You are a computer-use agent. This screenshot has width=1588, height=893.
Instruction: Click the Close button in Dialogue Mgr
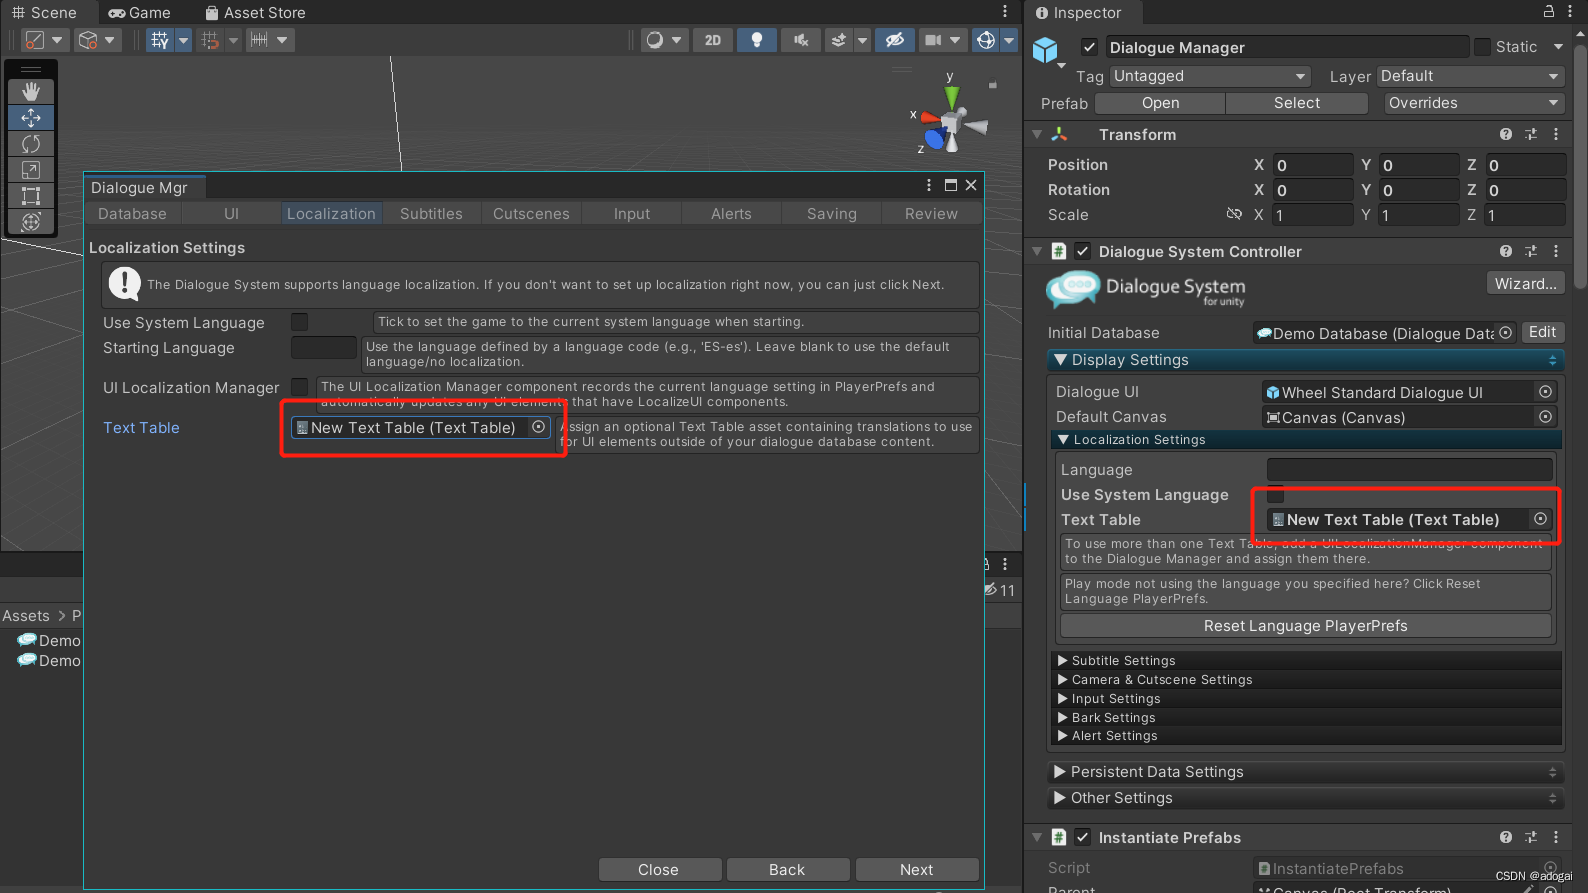658,870
